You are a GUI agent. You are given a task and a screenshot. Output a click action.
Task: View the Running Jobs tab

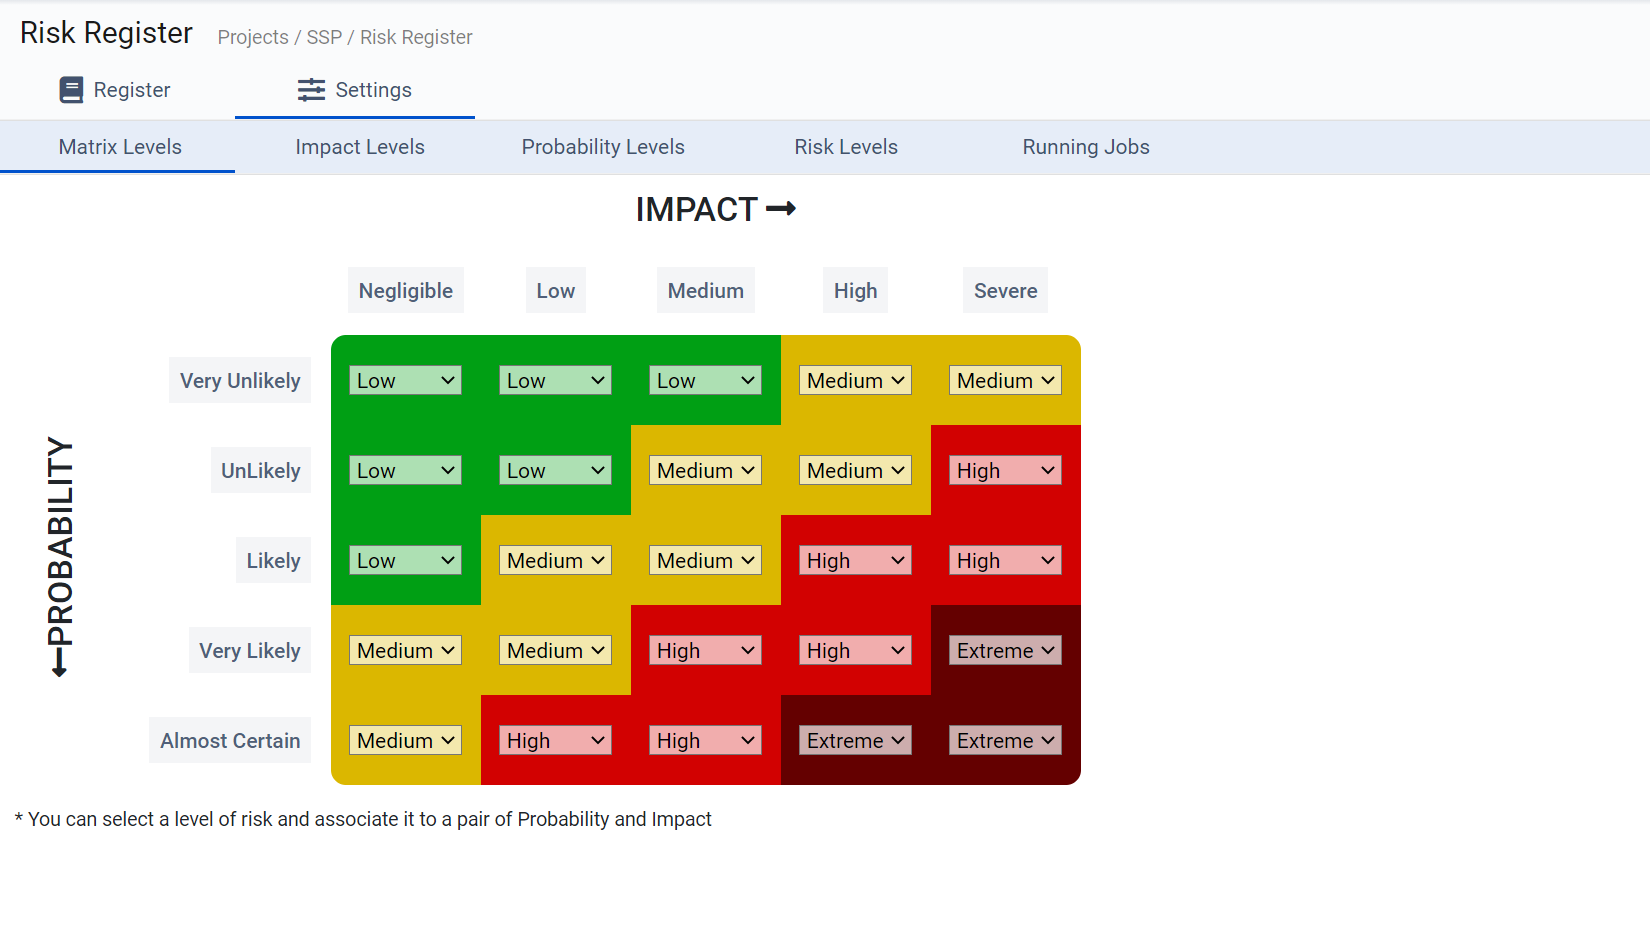point(1086,147)
